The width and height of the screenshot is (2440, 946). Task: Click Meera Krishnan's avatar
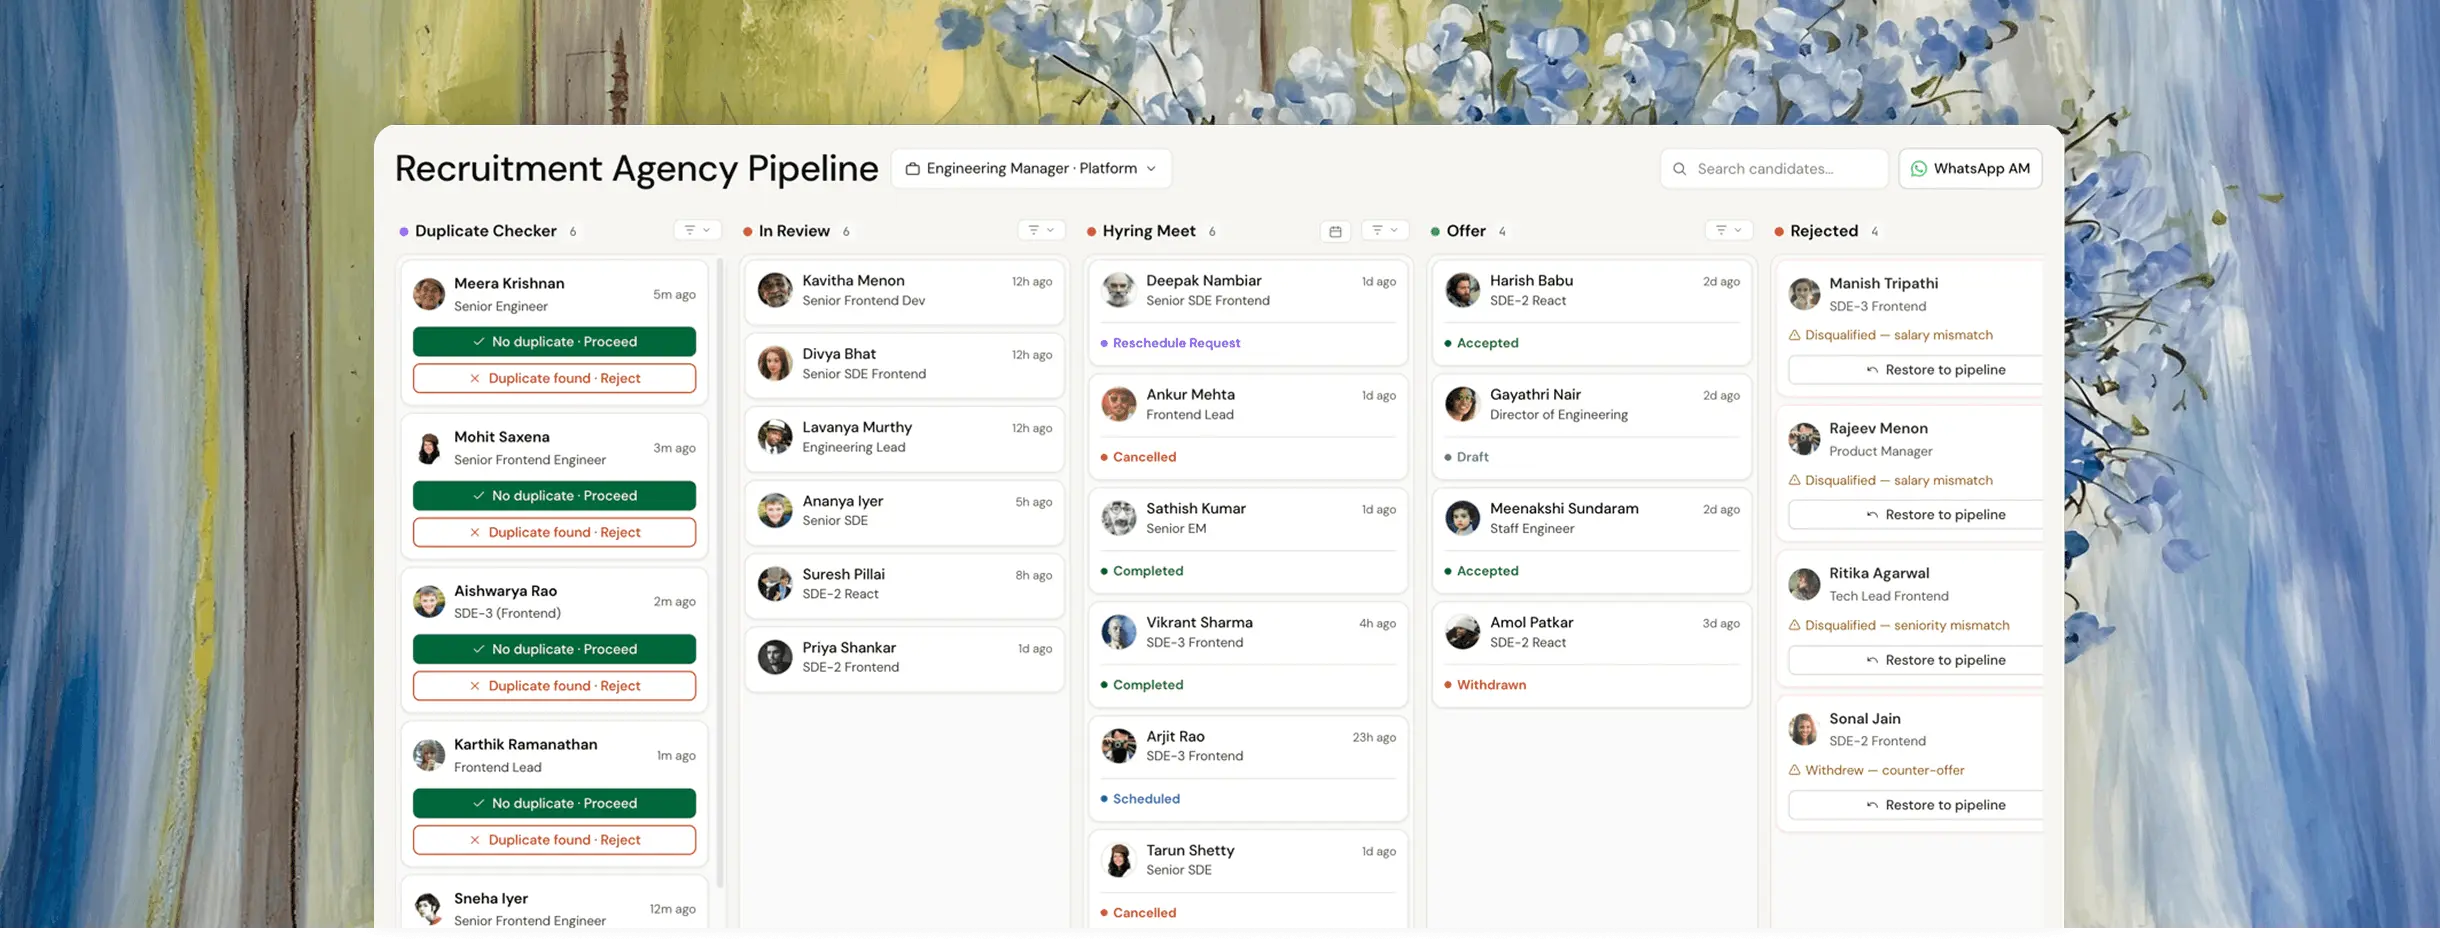[429, 294]
